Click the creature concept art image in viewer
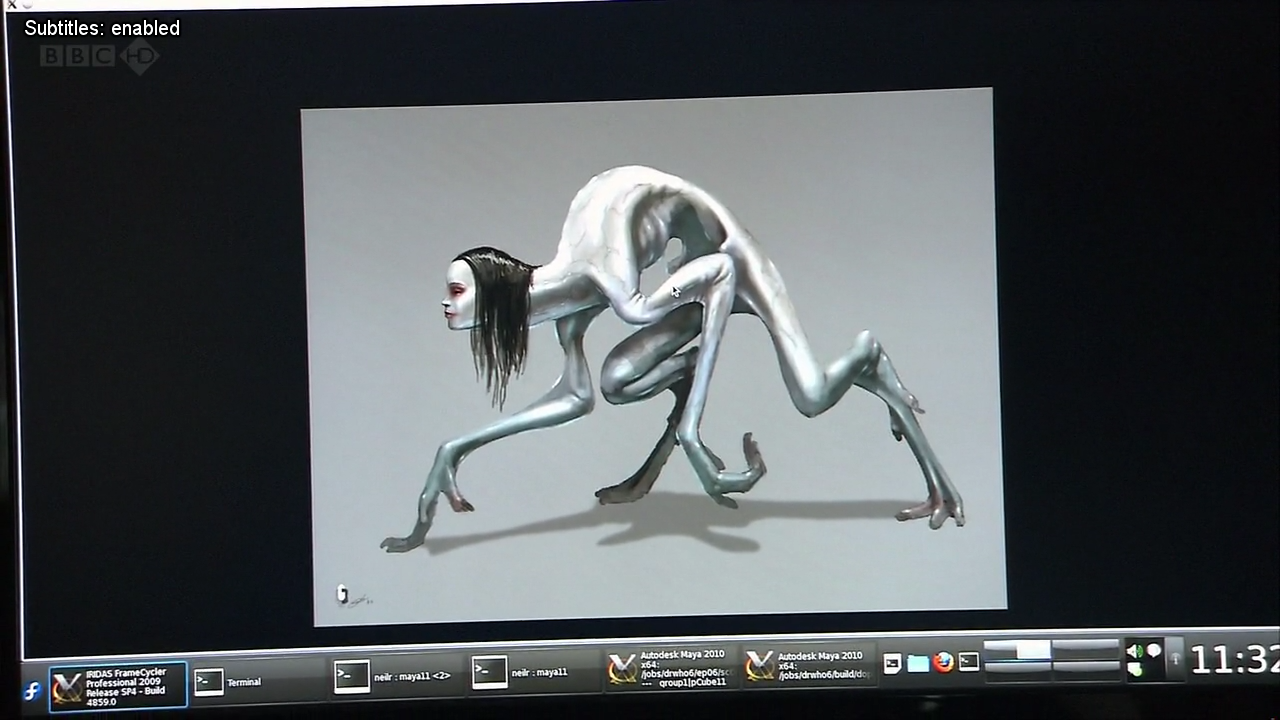Image resolution: width=1280 pixels, height=720 pixels. point(654,357)
